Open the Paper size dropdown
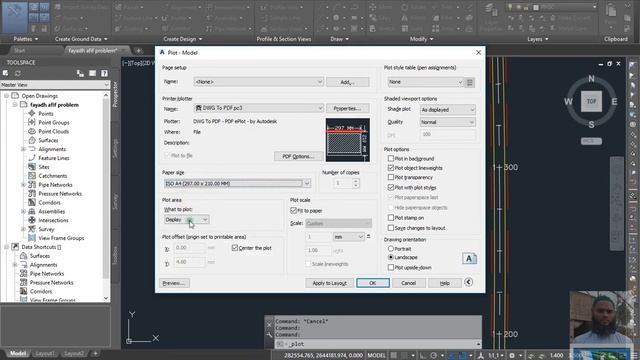 pos(237,183)
